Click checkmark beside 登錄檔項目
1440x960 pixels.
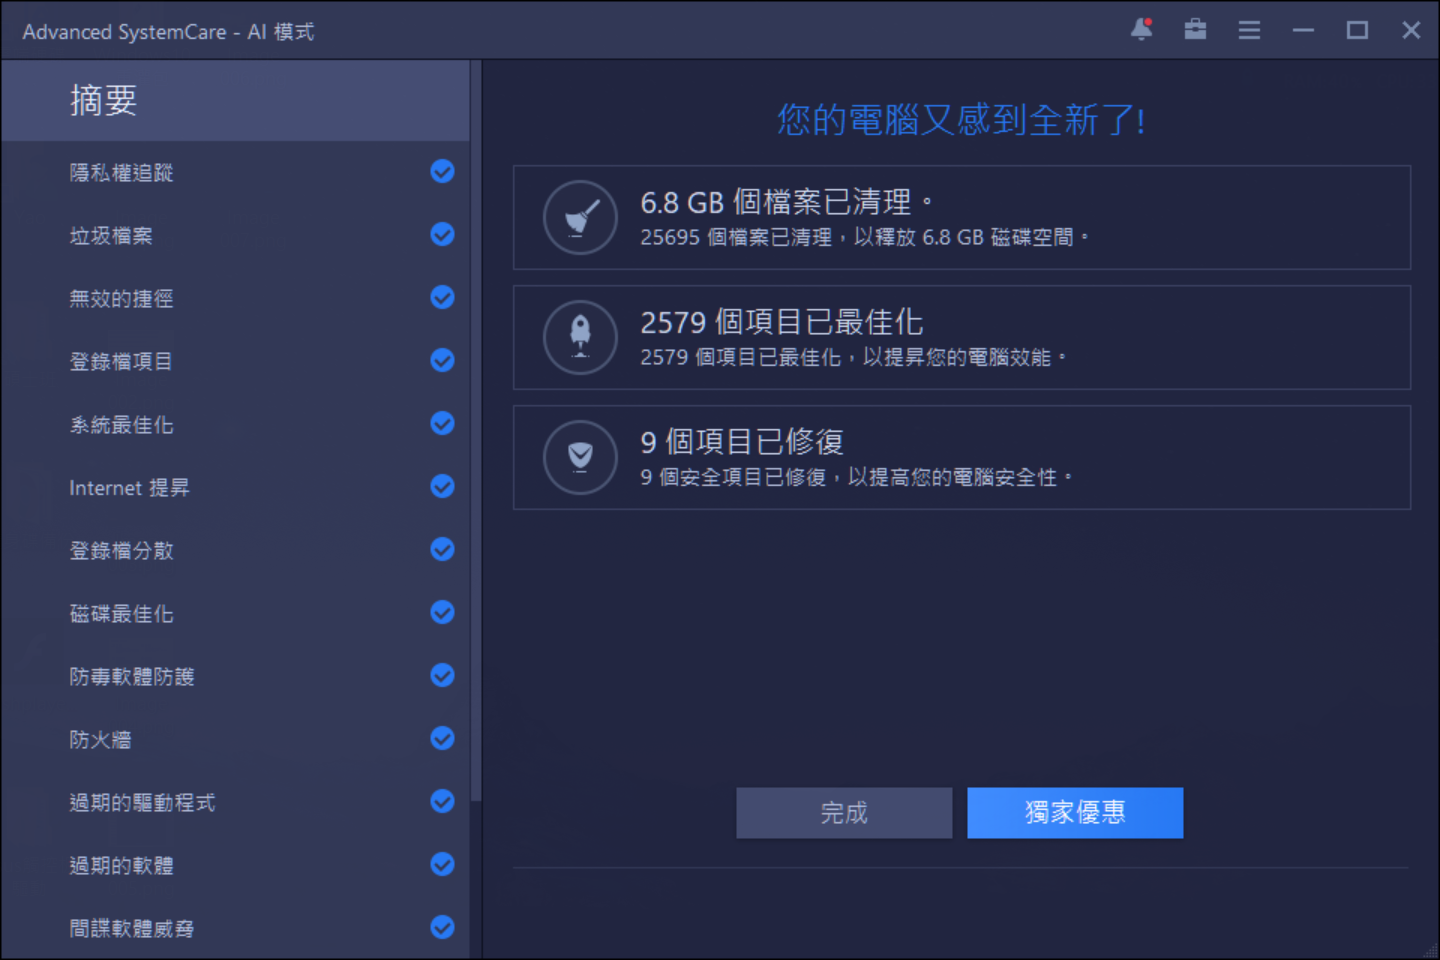pos(442,361)
